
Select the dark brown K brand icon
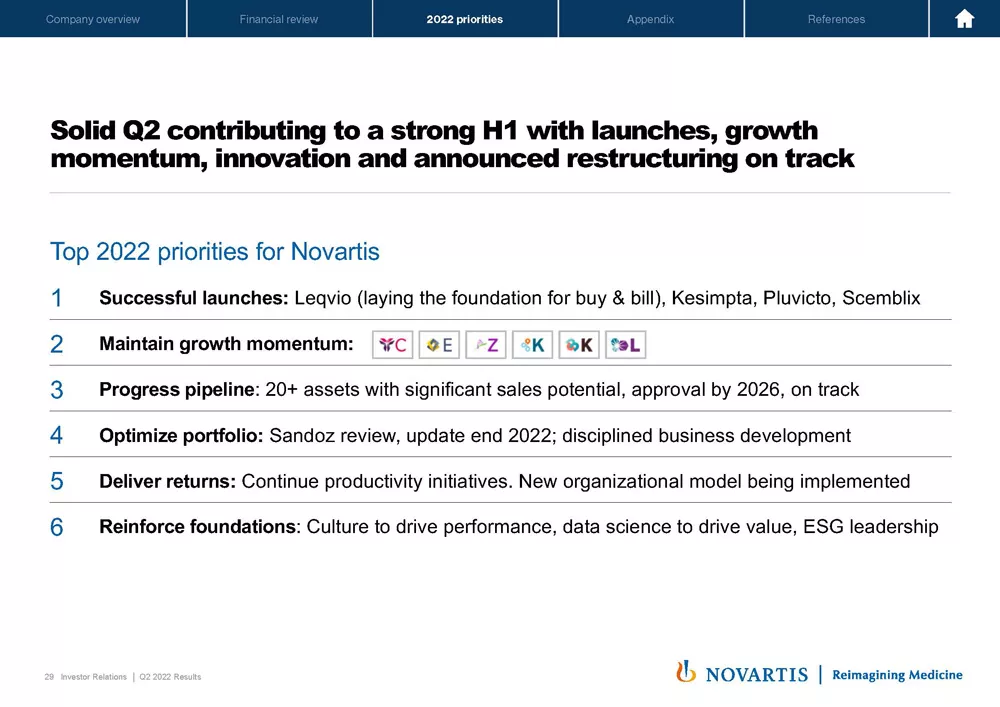pos(579,345)
